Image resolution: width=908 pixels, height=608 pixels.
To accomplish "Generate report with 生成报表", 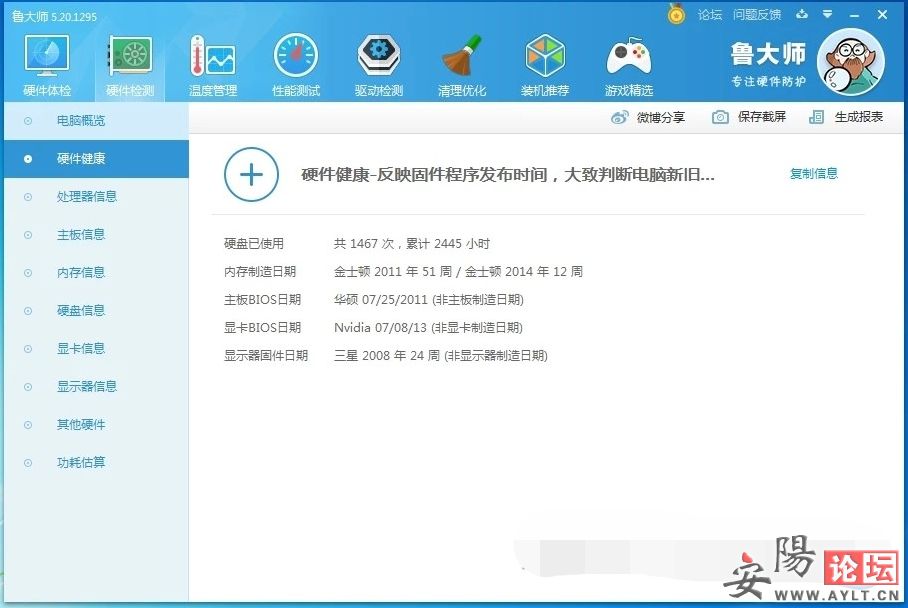I will [x=846, y=117].
